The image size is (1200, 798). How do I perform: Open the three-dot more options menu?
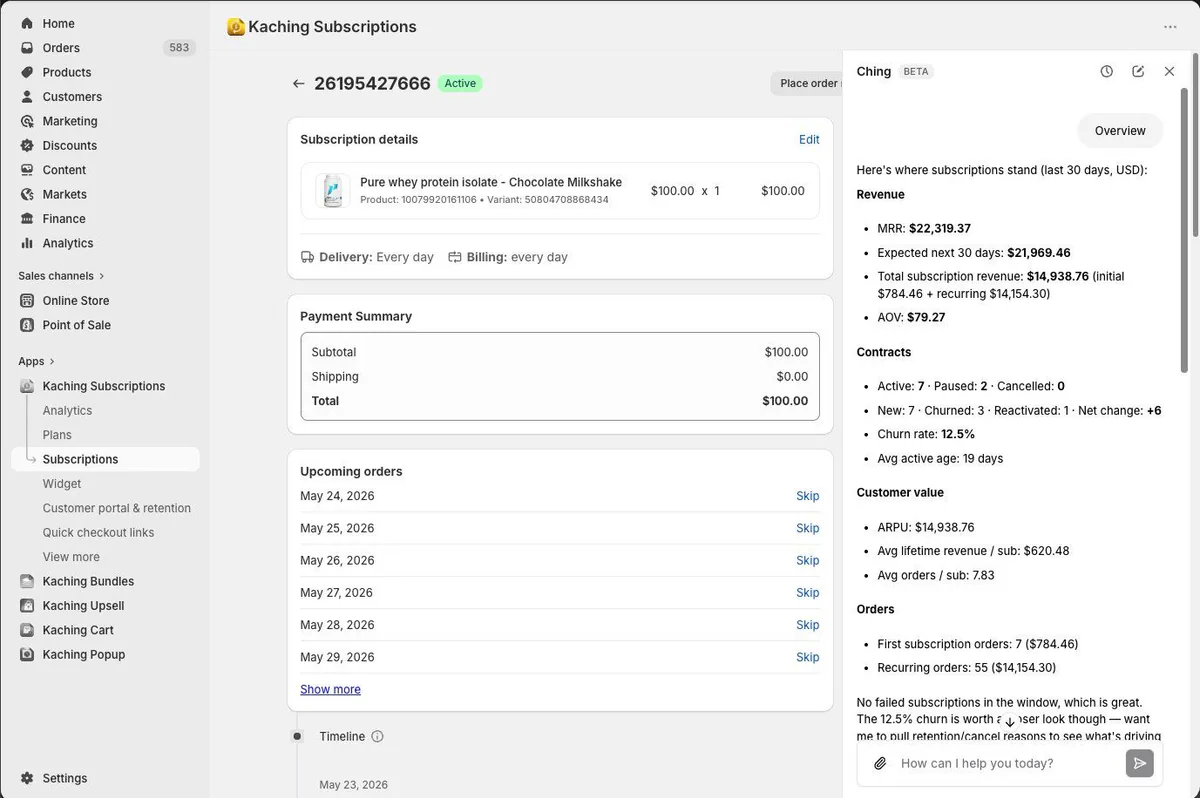(1170, 27)
